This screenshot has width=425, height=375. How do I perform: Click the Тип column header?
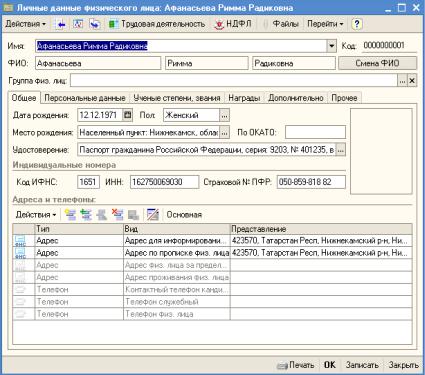point(79,229)
